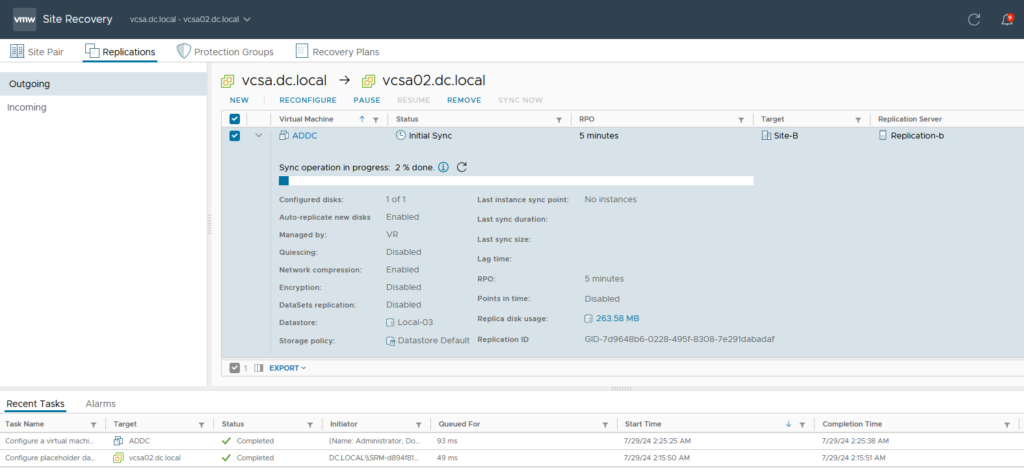Open the Recovery Plans tab

tap(337, 52)
